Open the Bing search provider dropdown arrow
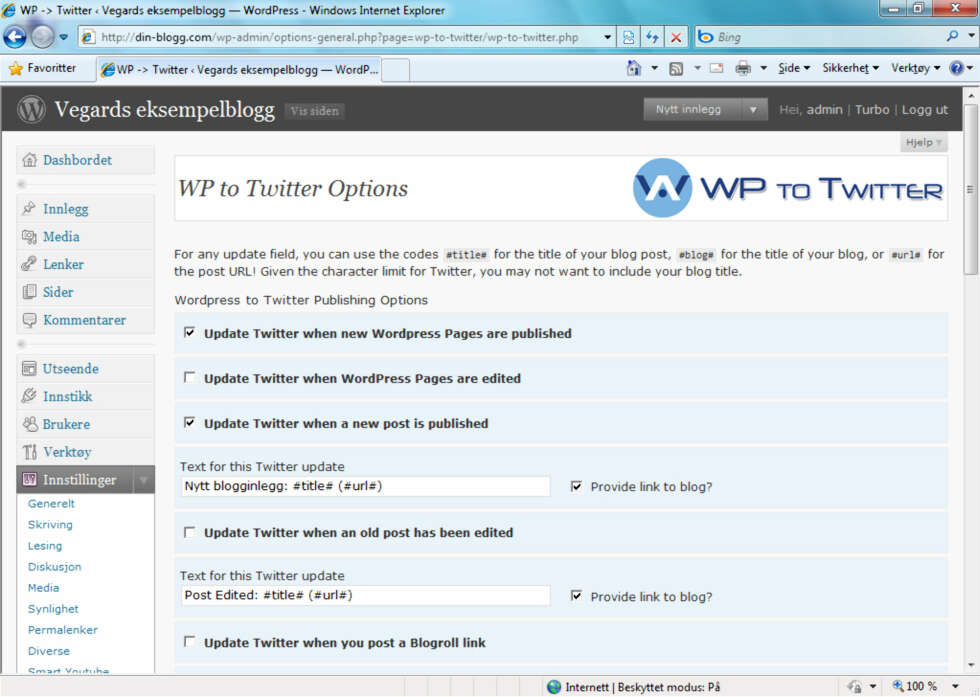980x697 pixels. (x=971, y=36)
